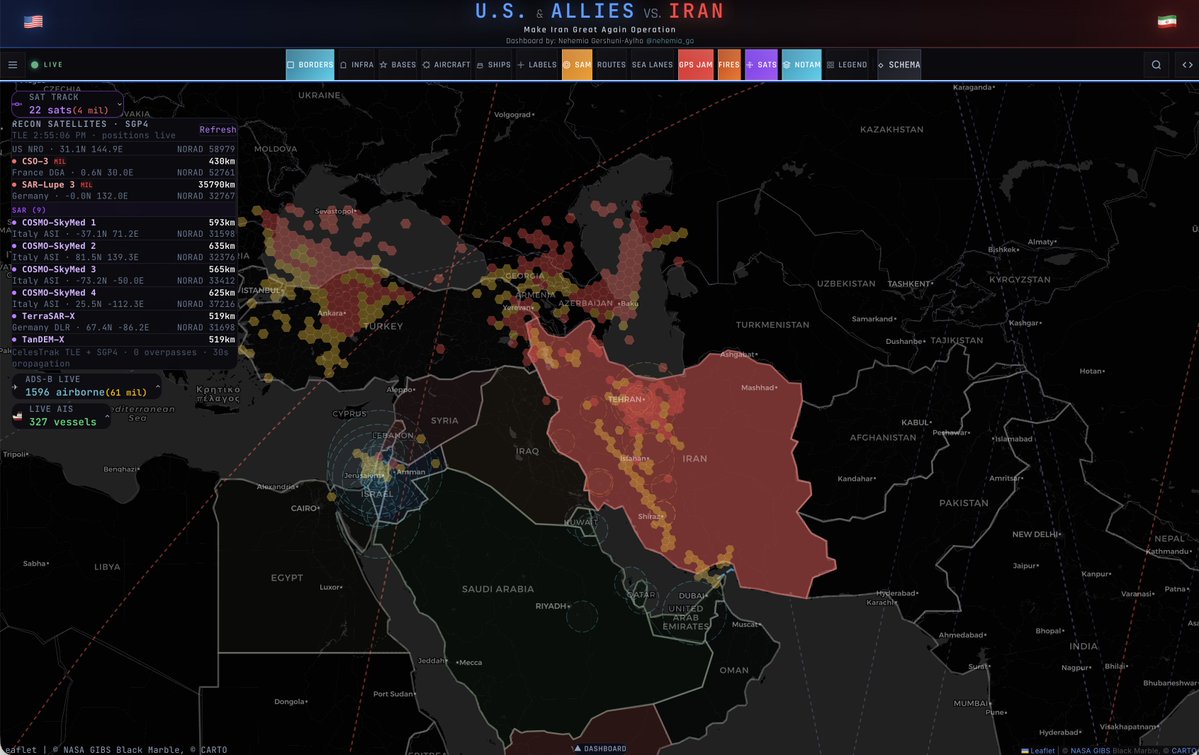Viewport: 1199px width, 755px height.
Task: Expand the LIVE AIS panel chevron
Action: [x=107, y=416]
